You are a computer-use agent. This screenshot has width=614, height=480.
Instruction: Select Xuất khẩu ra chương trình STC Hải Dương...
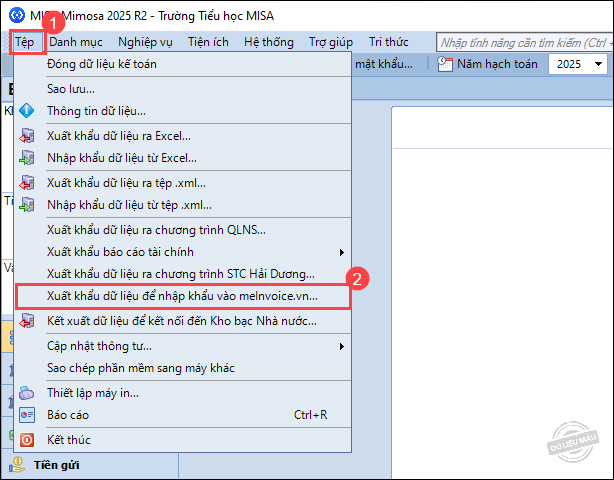click(x=182, y=274)
